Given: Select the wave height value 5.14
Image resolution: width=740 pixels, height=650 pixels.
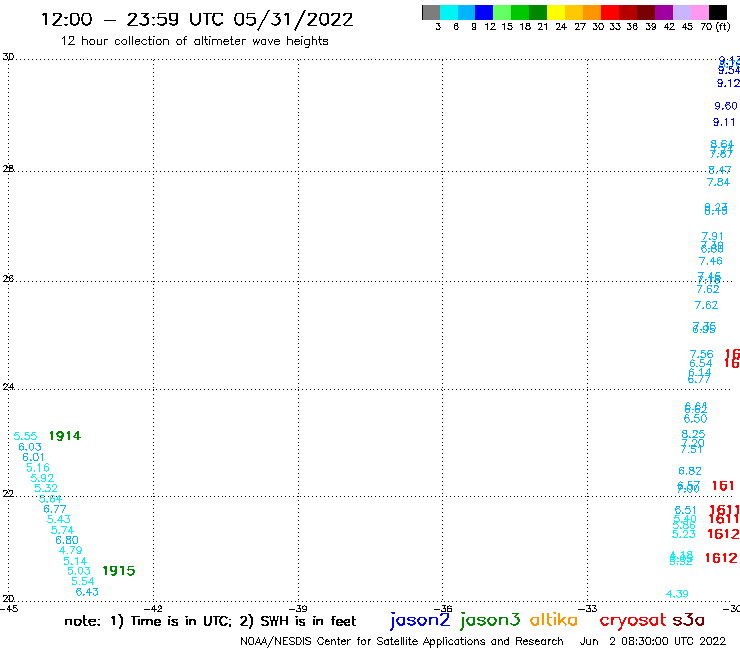Looking at the screenshot, I should pos(75,561).
